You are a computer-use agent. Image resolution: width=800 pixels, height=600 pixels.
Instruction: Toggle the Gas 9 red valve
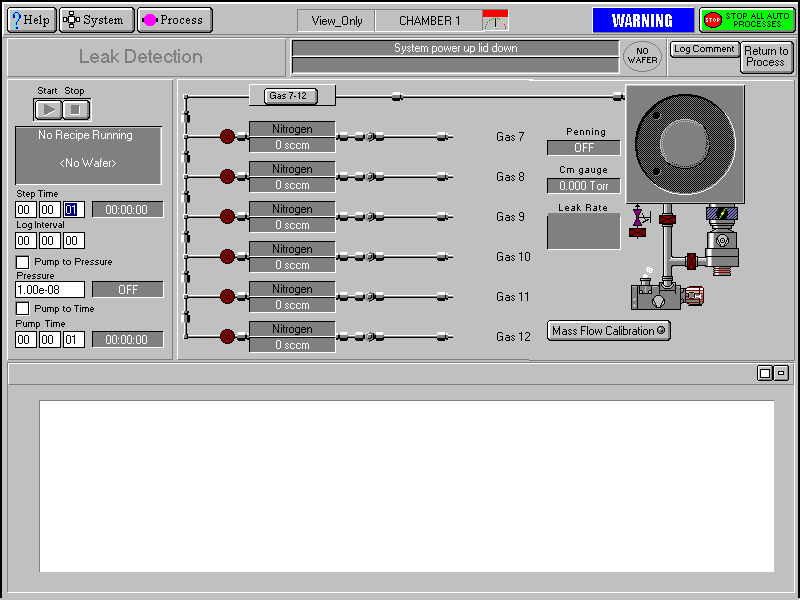point(227,217)
